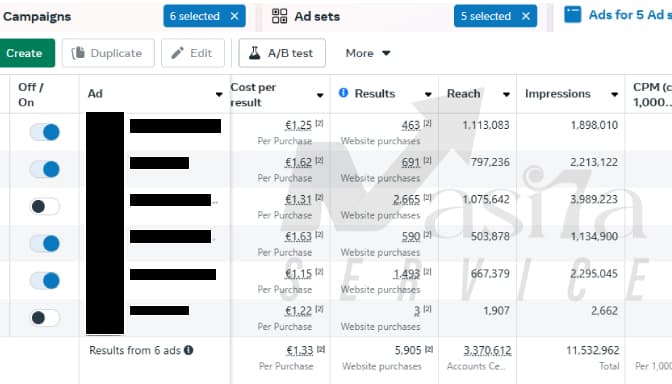
Task: Click the green Create button
Action: pos(25,53)
